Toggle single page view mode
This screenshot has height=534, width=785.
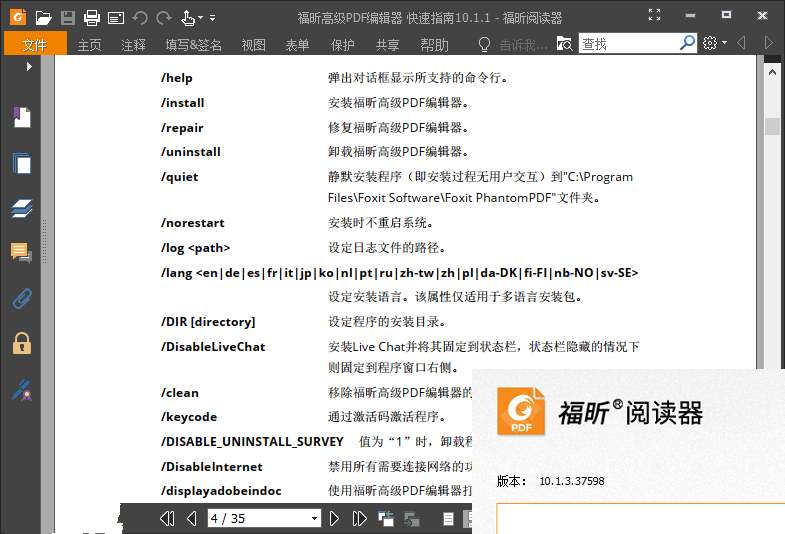447,518
